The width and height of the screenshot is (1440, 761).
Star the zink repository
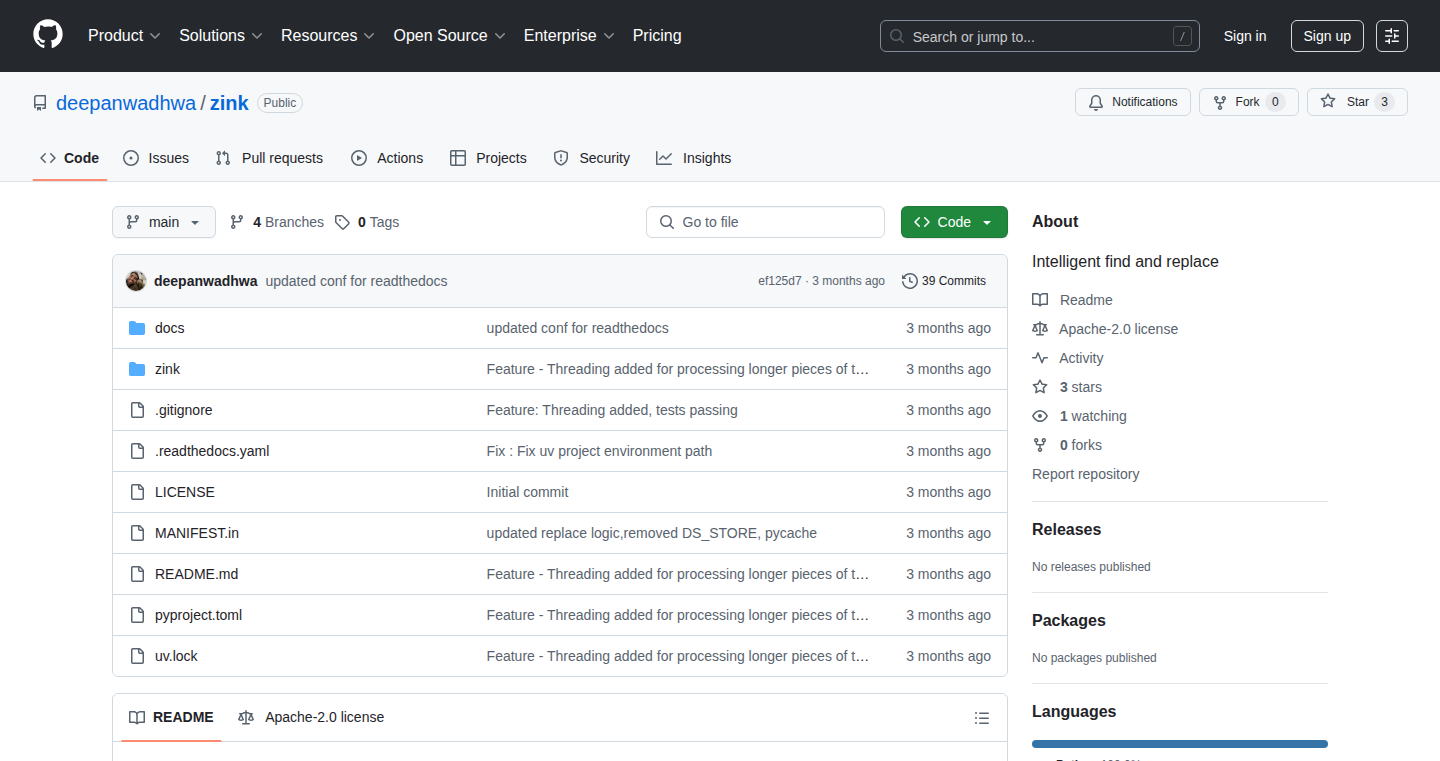point(1357,102)
